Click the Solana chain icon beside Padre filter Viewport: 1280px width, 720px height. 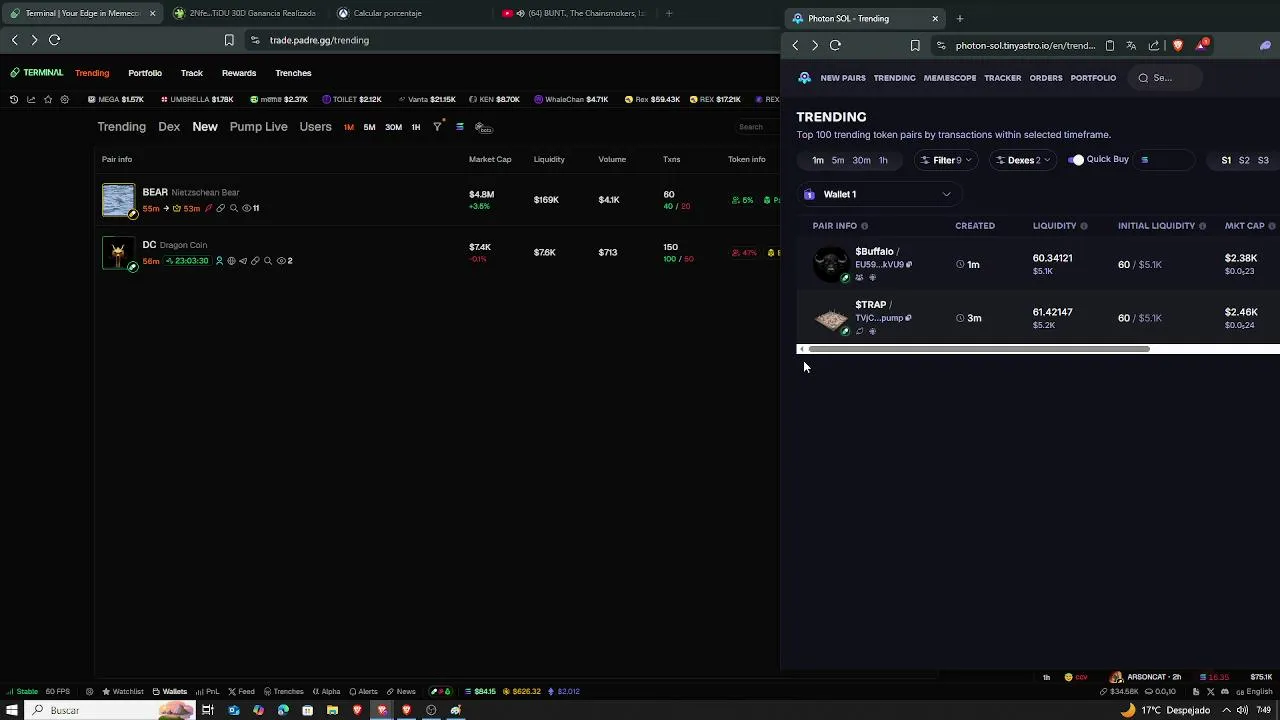[460, 127]
